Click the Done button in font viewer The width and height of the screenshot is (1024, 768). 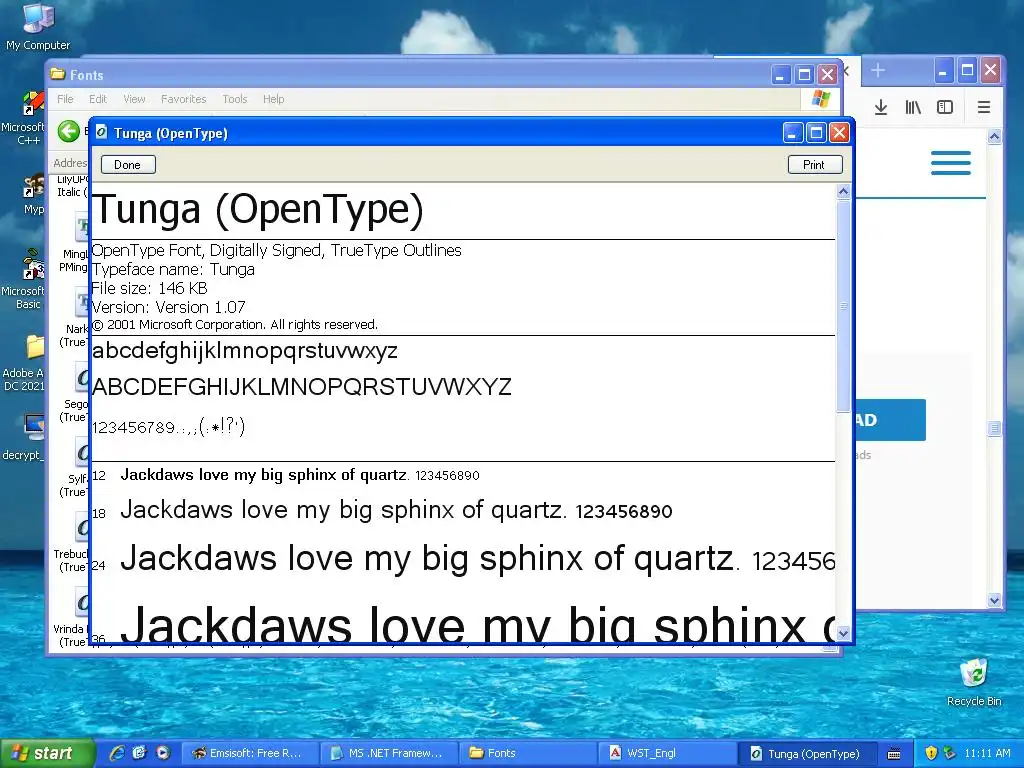coord(128,165)
